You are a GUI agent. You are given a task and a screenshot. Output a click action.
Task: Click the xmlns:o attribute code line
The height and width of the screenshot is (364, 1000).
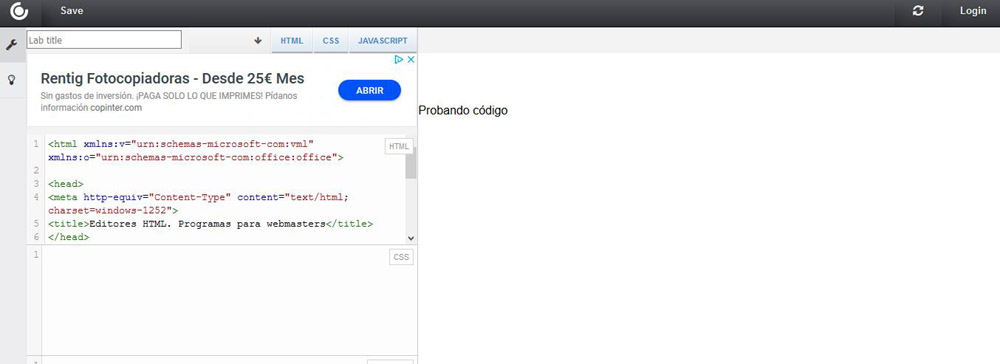[196, 157]
